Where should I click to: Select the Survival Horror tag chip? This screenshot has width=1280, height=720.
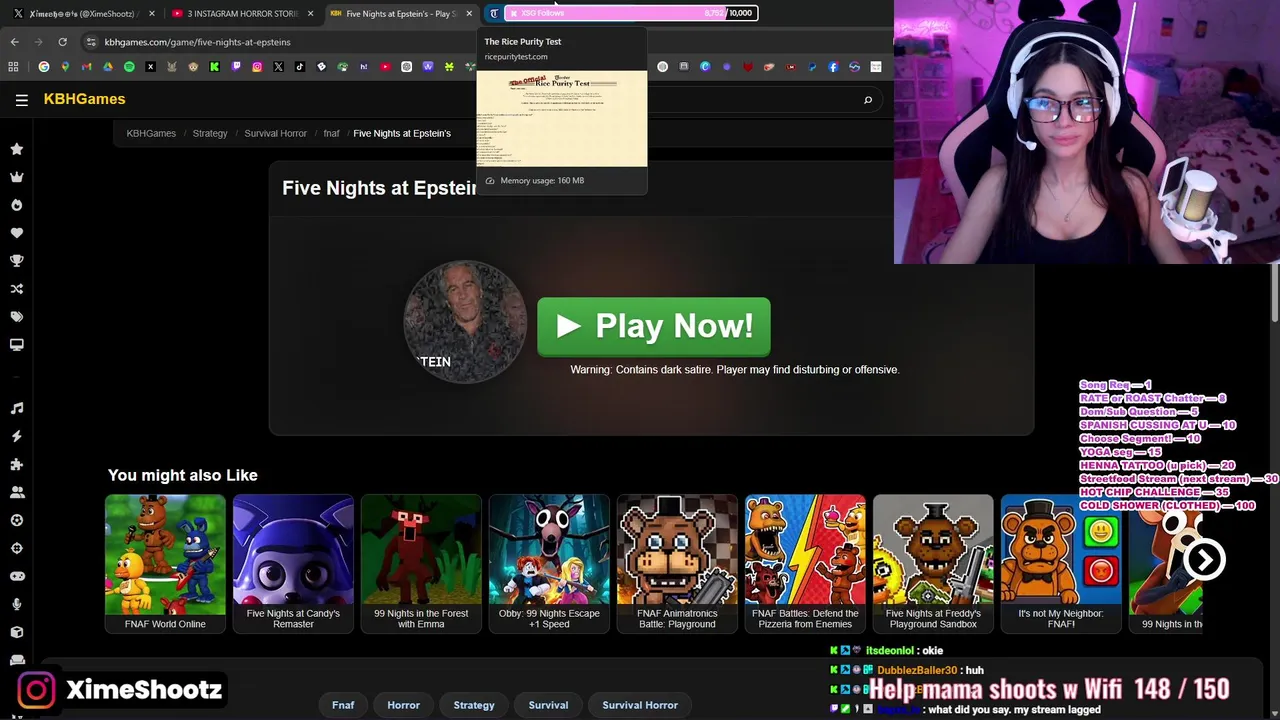pyautogui.click(x=640, y=705)
